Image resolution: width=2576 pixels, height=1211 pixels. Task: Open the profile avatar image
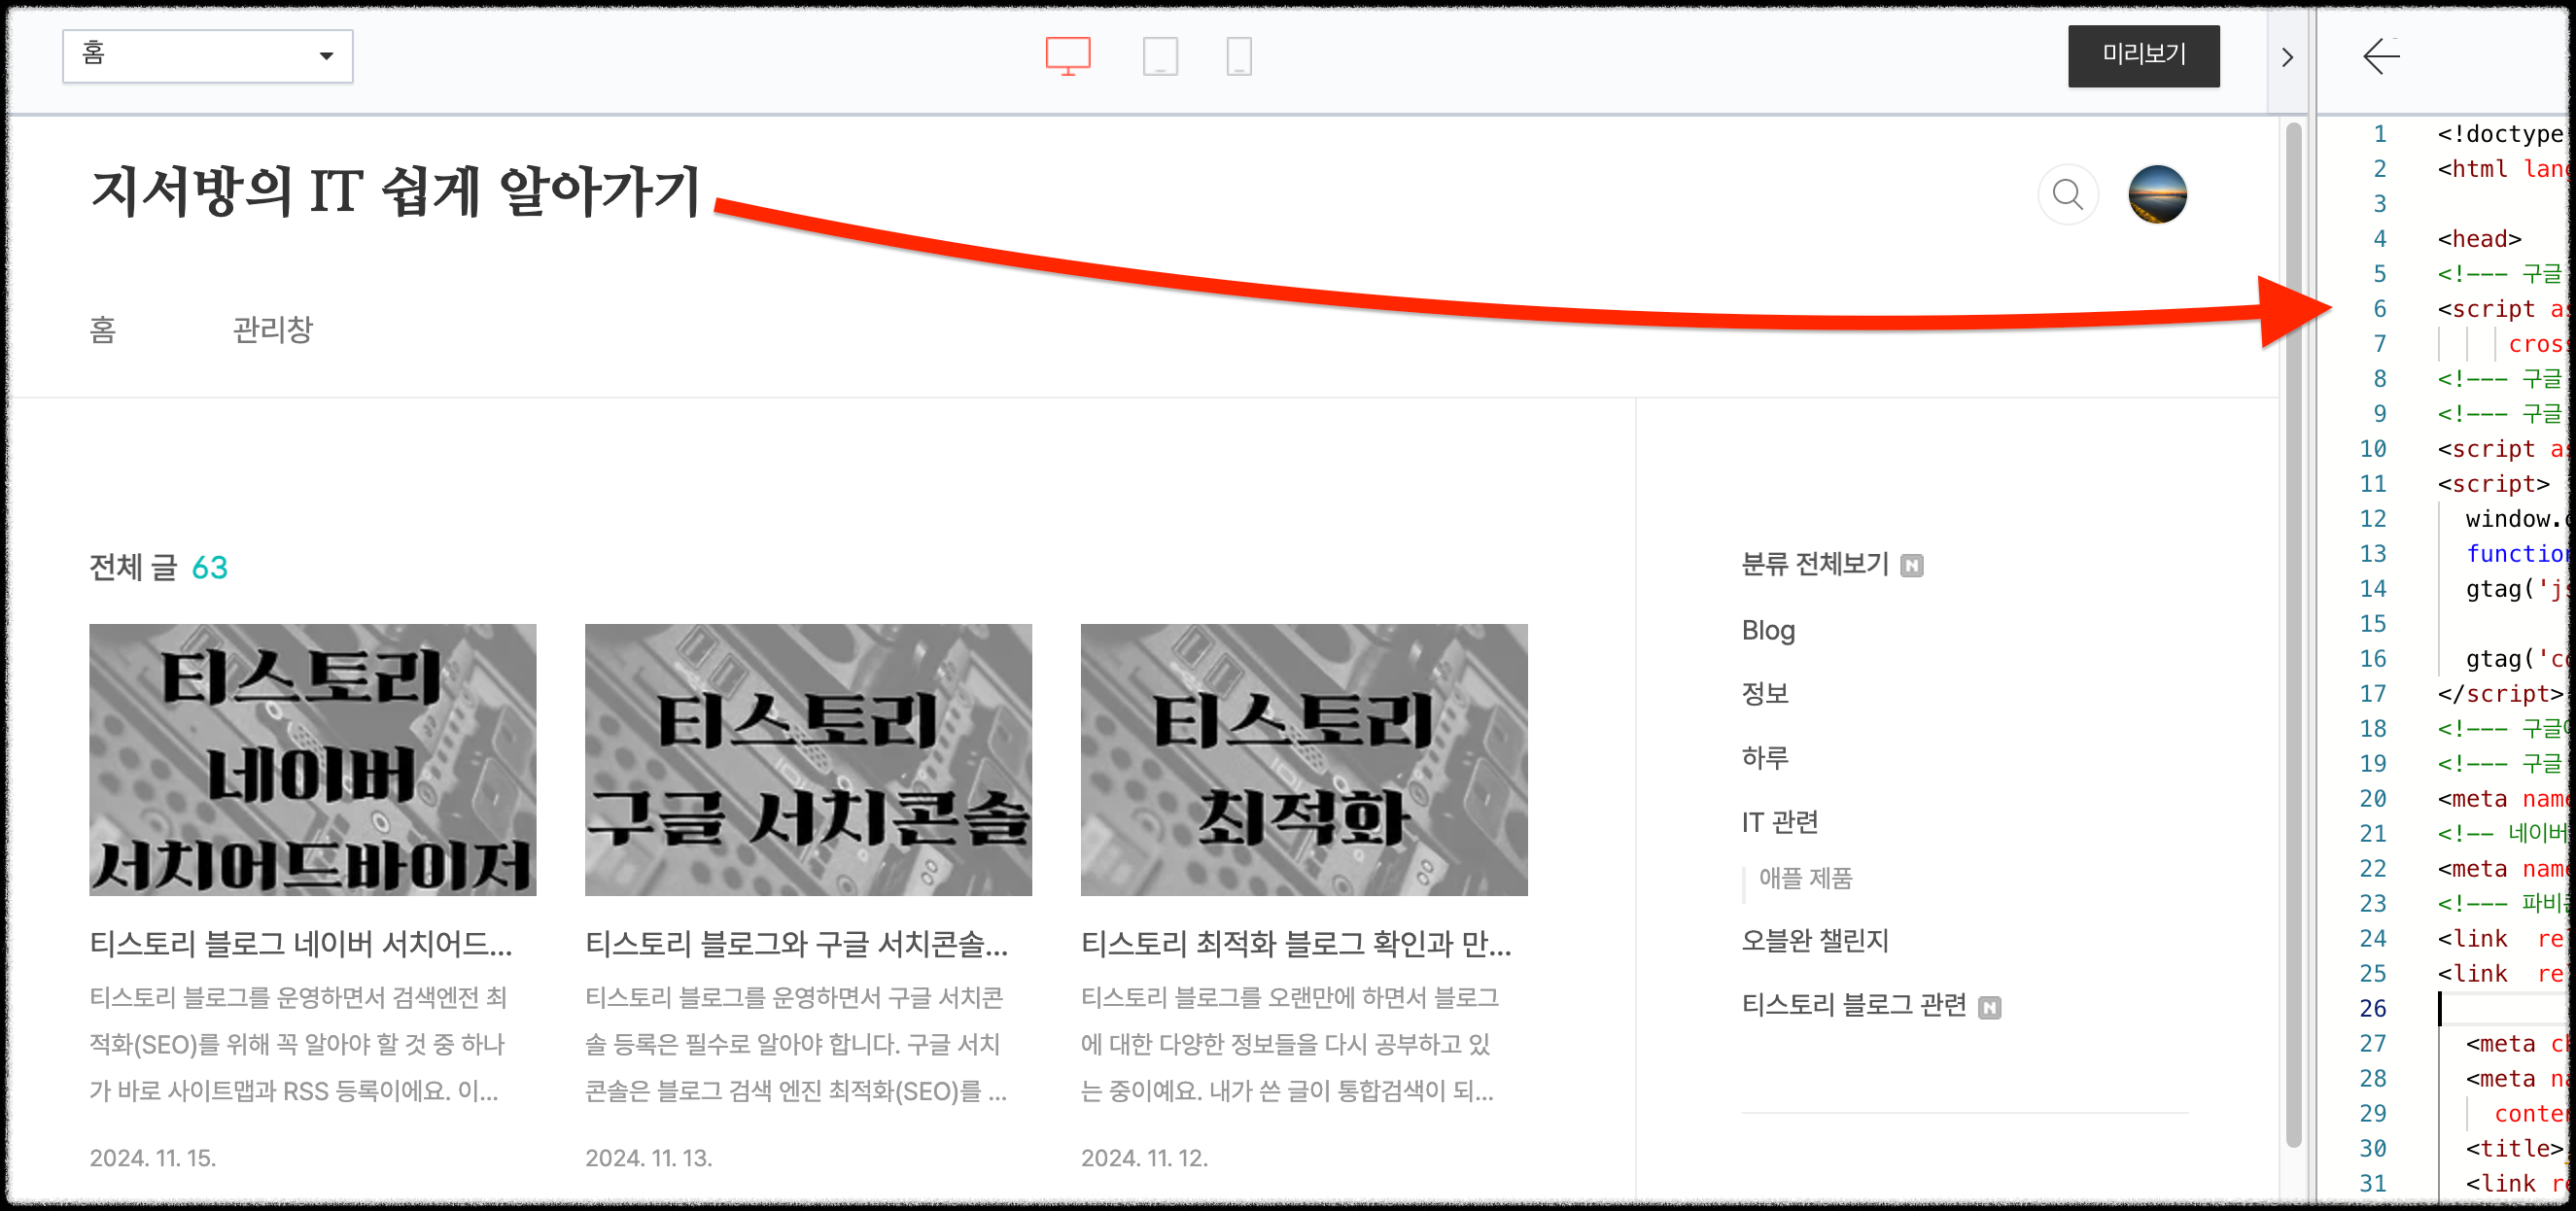pos(2157,194)
